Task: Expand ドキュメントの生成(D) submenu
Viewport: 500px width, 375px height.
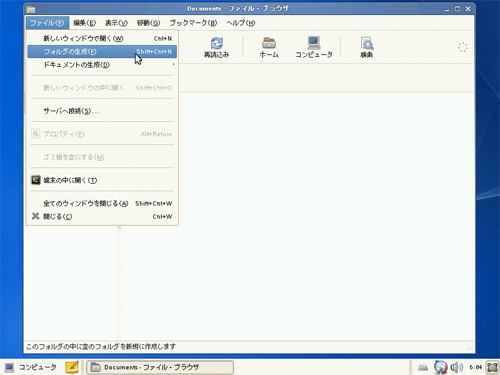Action: (102, 65)
